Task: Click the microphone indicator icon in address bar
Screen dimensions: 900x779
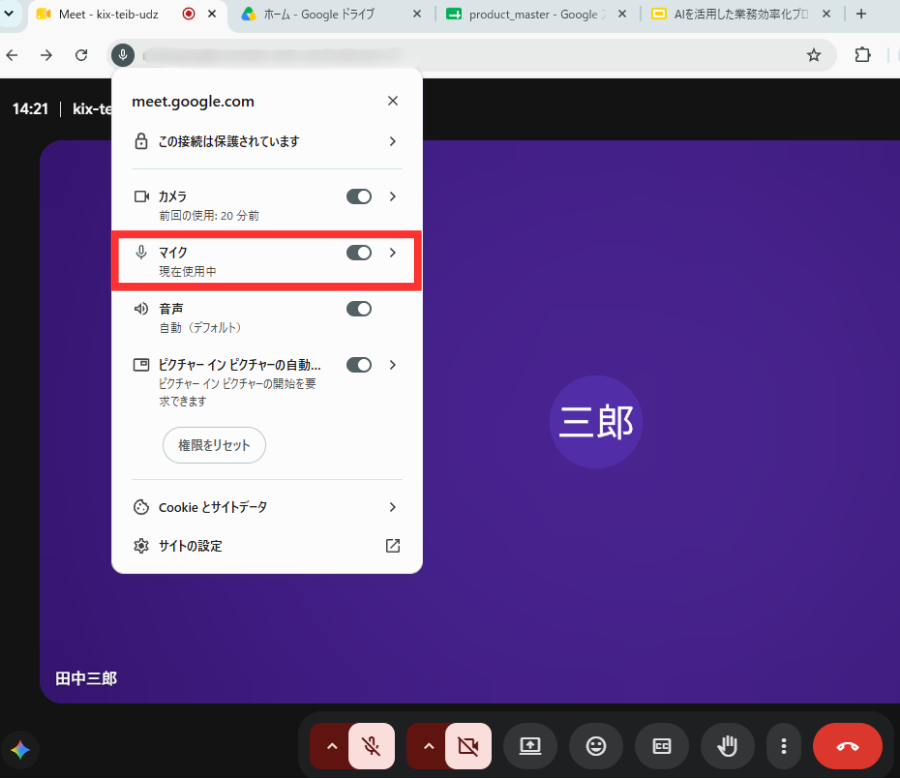Action: click(122, 55)
